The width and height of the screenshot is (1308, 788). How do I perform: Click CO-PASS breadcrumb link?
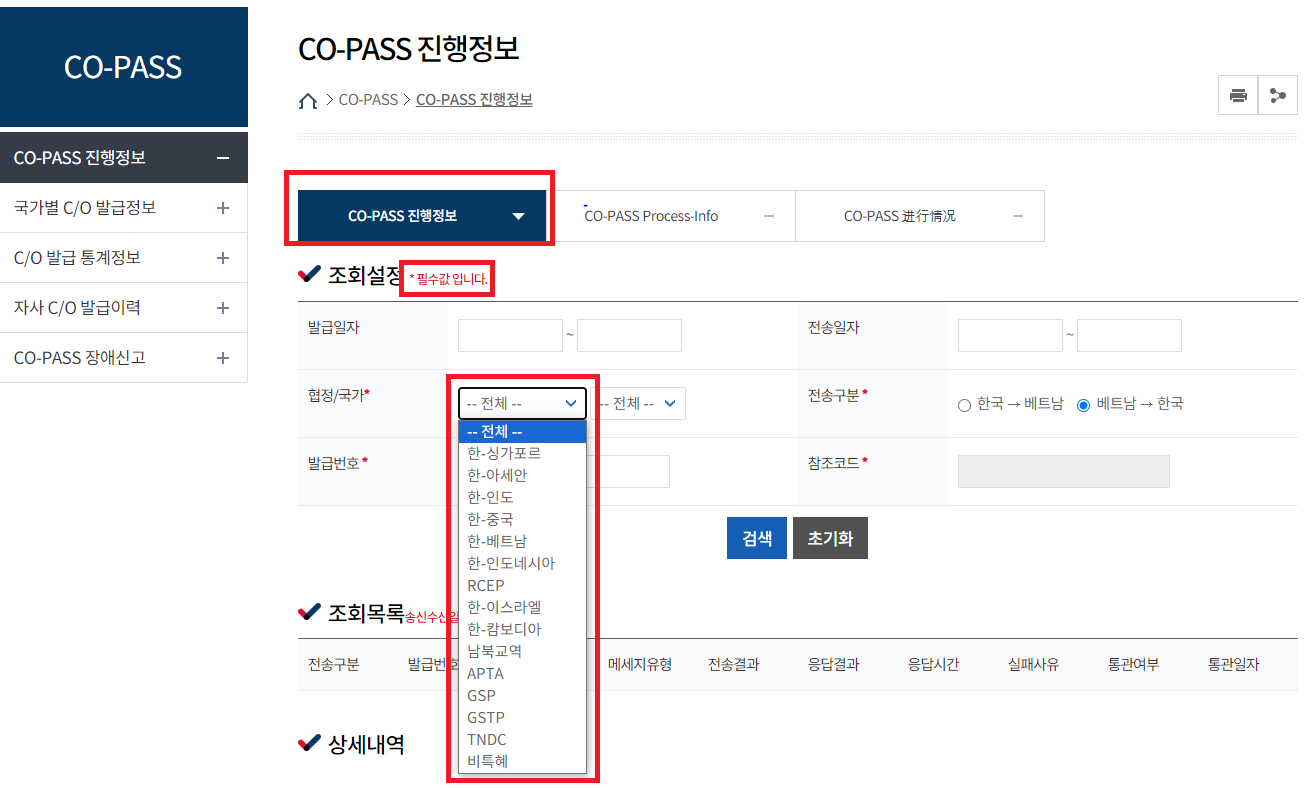coord(368,100)
